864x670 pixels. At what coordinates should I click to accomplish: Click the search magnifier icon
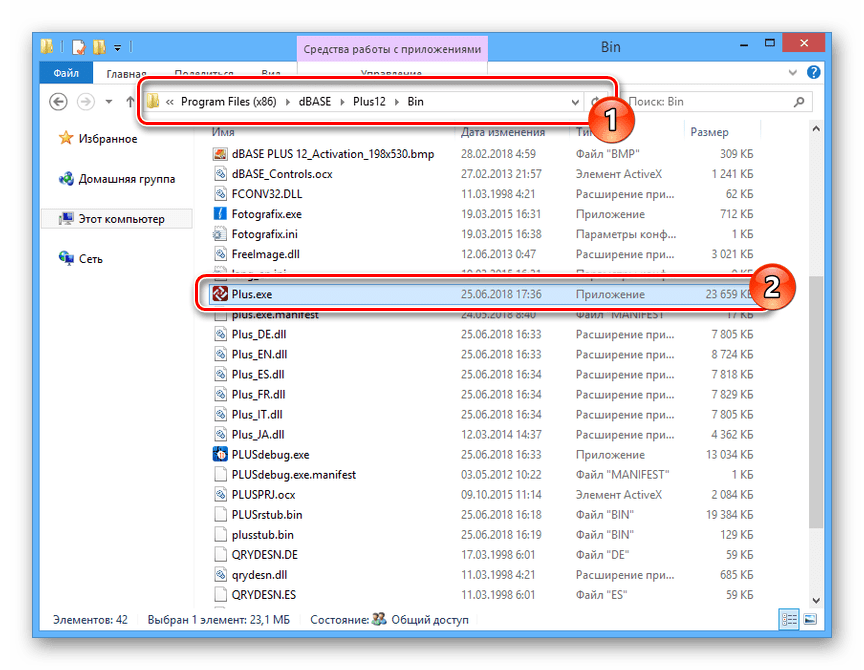click(x=799, y=102)
